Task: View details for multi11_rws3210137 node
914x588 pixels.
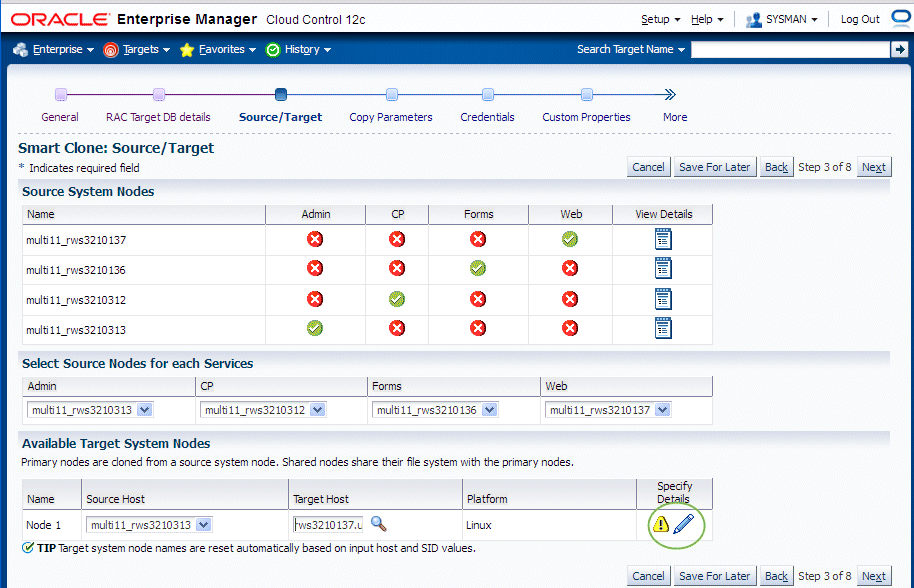Action: 663,239
